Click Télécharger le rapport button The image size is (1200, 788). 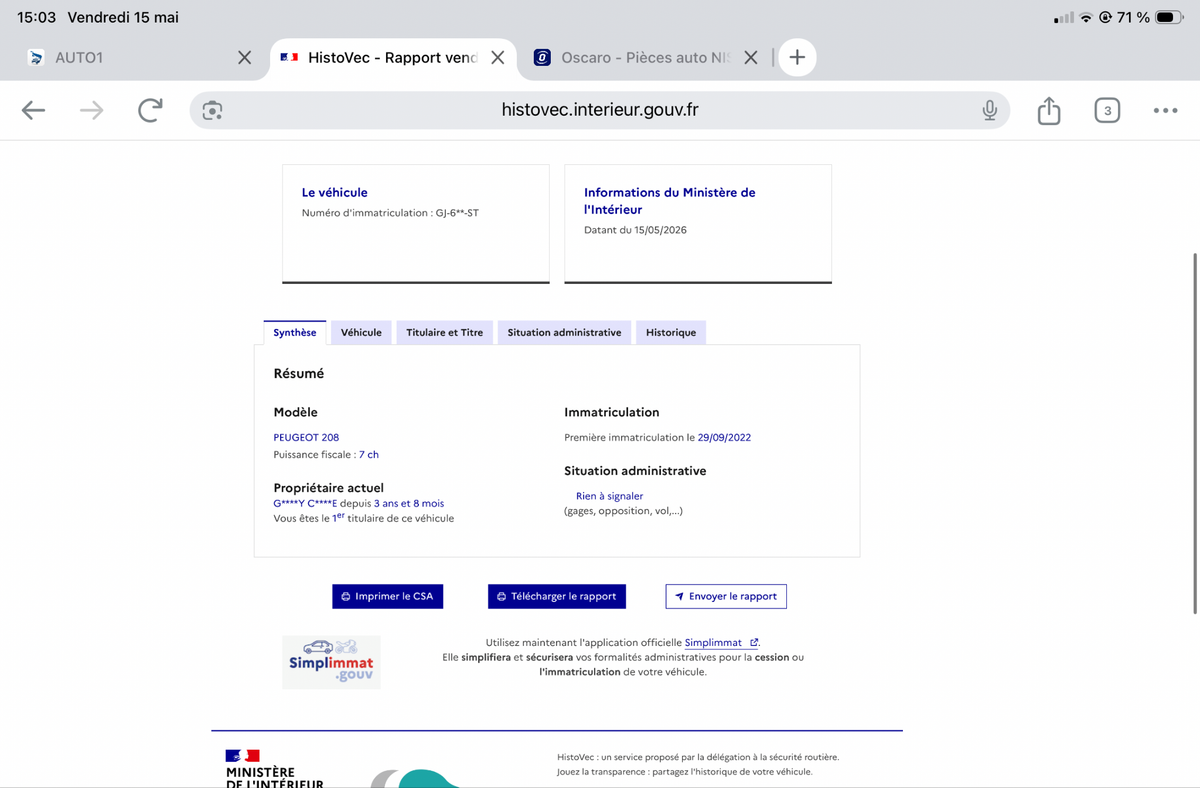[557, 596]
